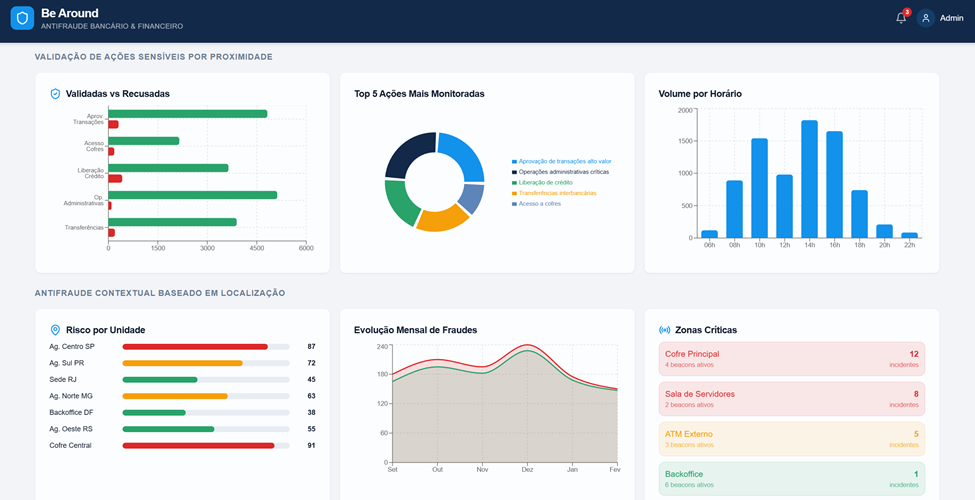
Task: Click the Dez peak in Evolução Mensal chart
Action: click(527, 345)
